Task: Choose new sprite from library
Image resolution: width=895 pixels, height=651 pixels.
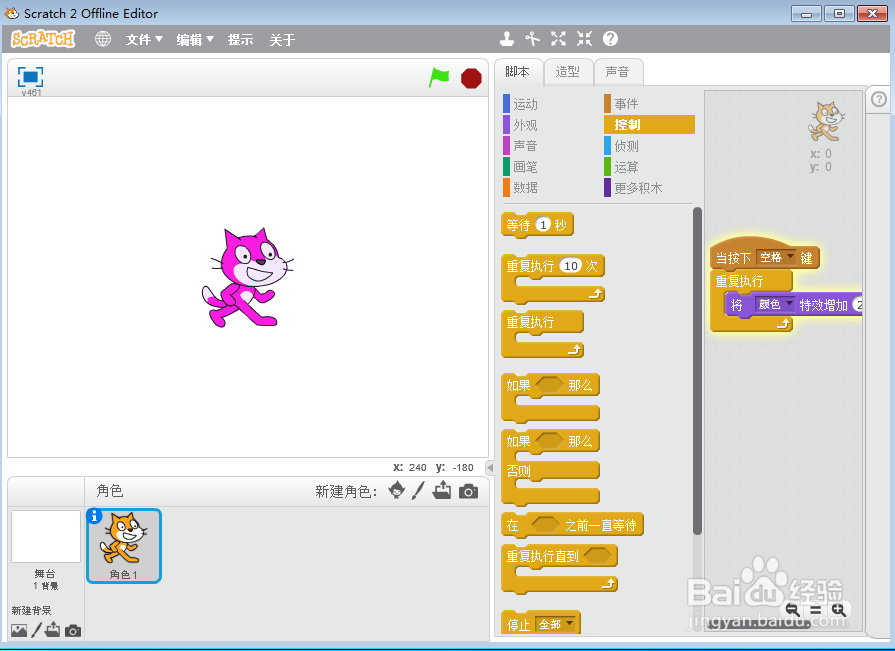Action: click(397, 490)
